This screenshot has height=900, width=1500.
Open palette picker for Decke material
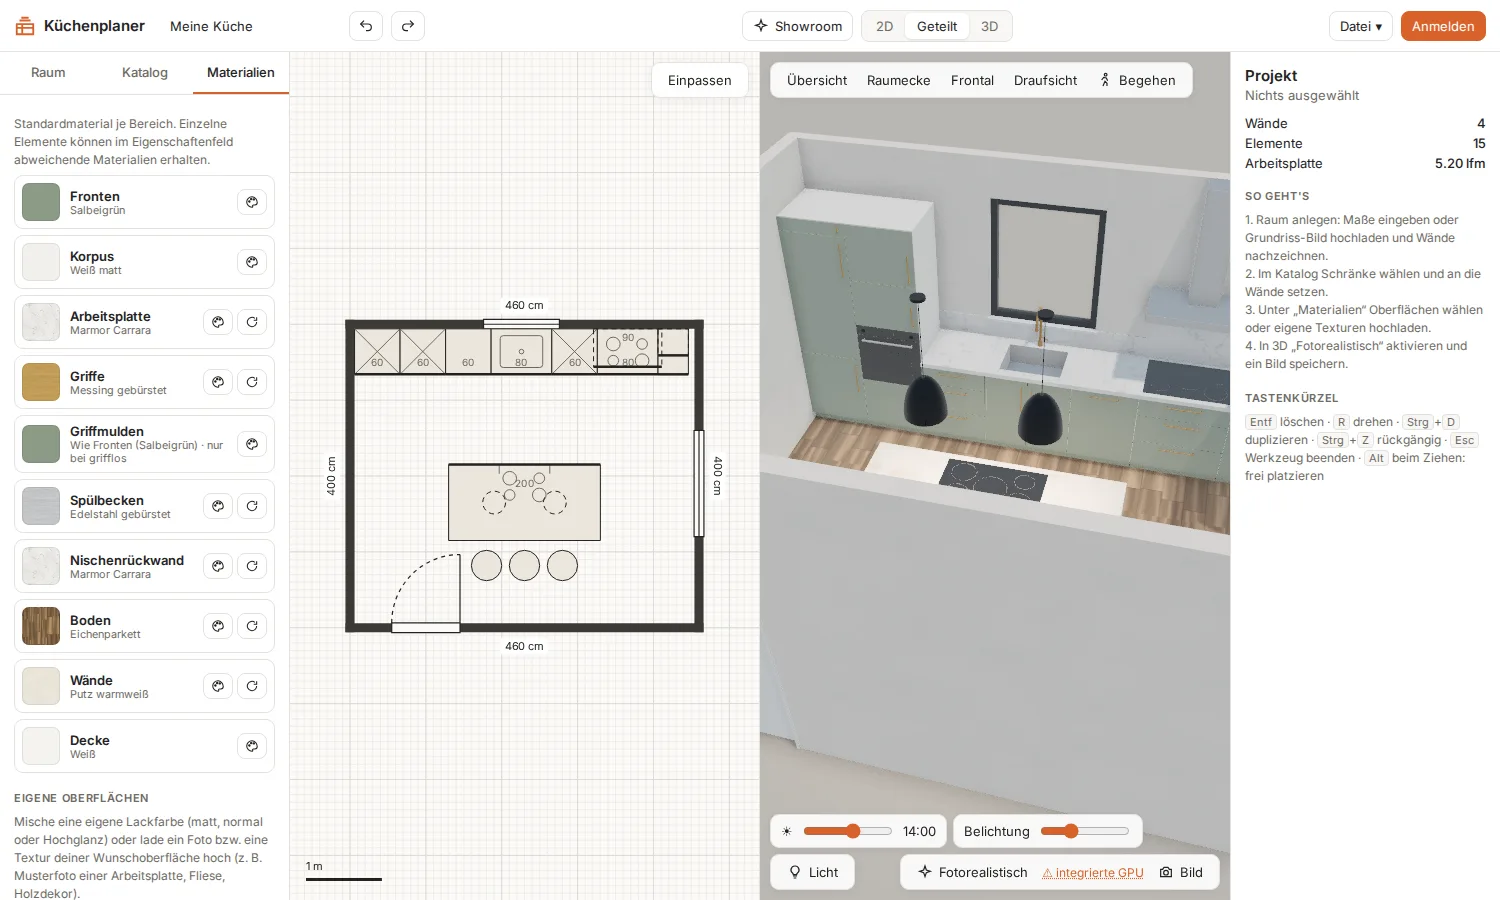tap(252, 746)
